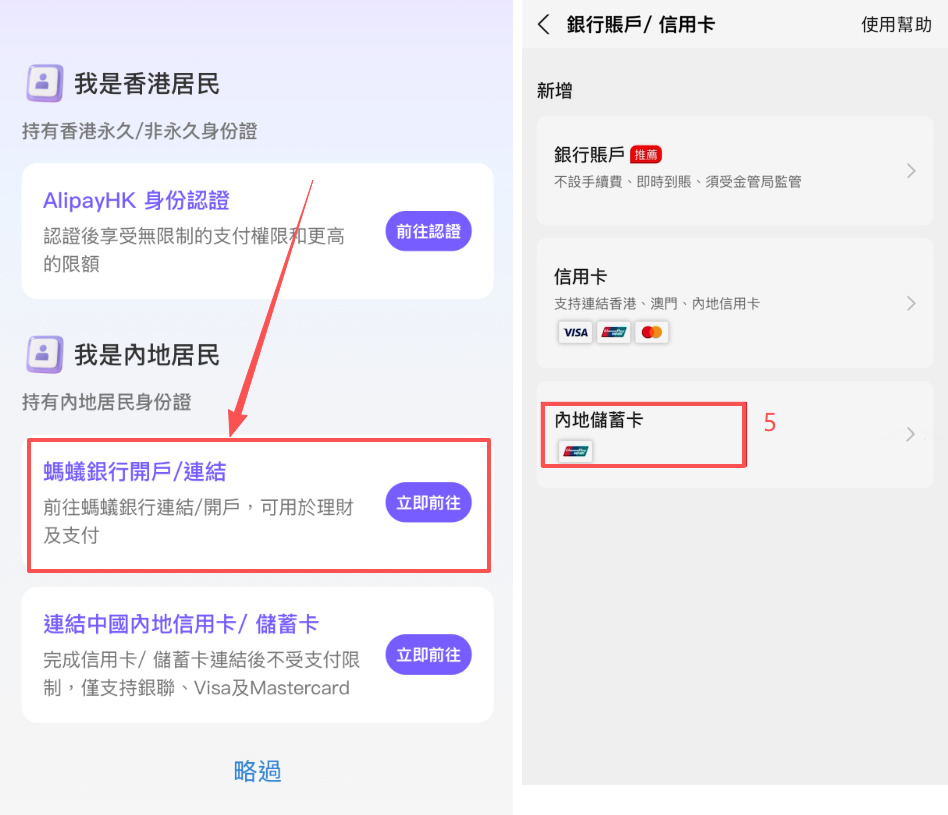This screenshot has height=815, width=948.
Task: Tap the resident icon beside 我是香港居民
Action: pyautogui.click(x=44, y=83)
